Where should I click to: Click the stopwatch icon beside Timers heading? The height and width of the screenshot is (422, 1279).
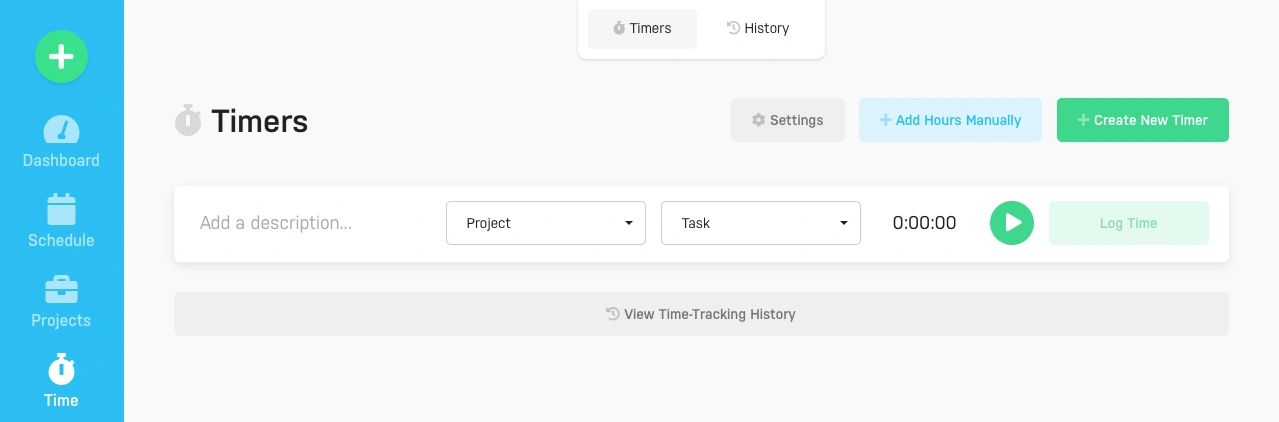pos(188,121)
